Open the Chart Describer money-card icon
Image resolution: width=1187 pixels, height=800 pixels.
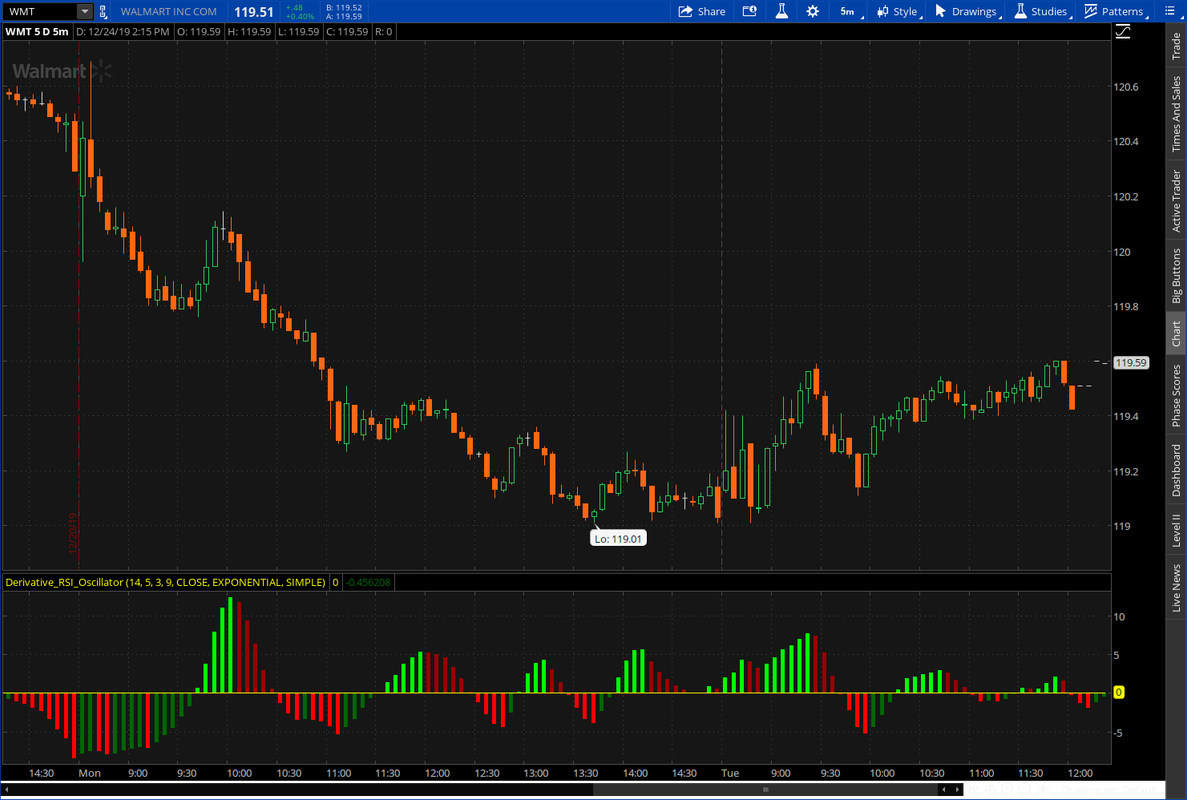749,11
